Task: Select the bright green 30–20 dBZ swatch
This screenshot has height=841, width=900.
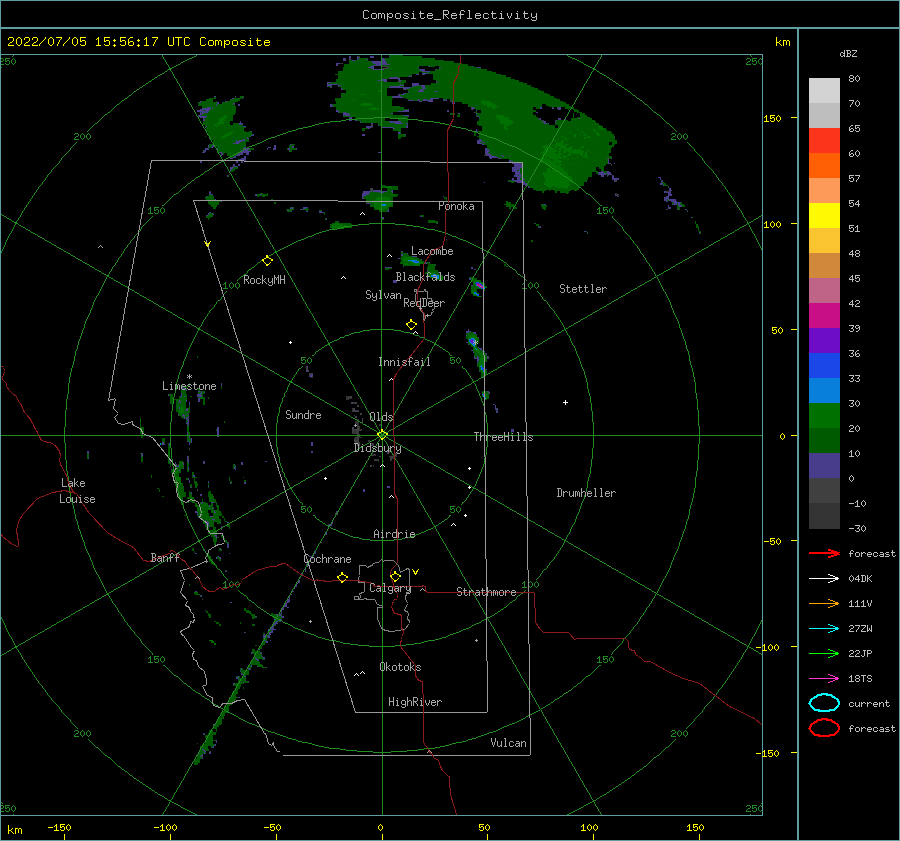Action: [824, 415]
